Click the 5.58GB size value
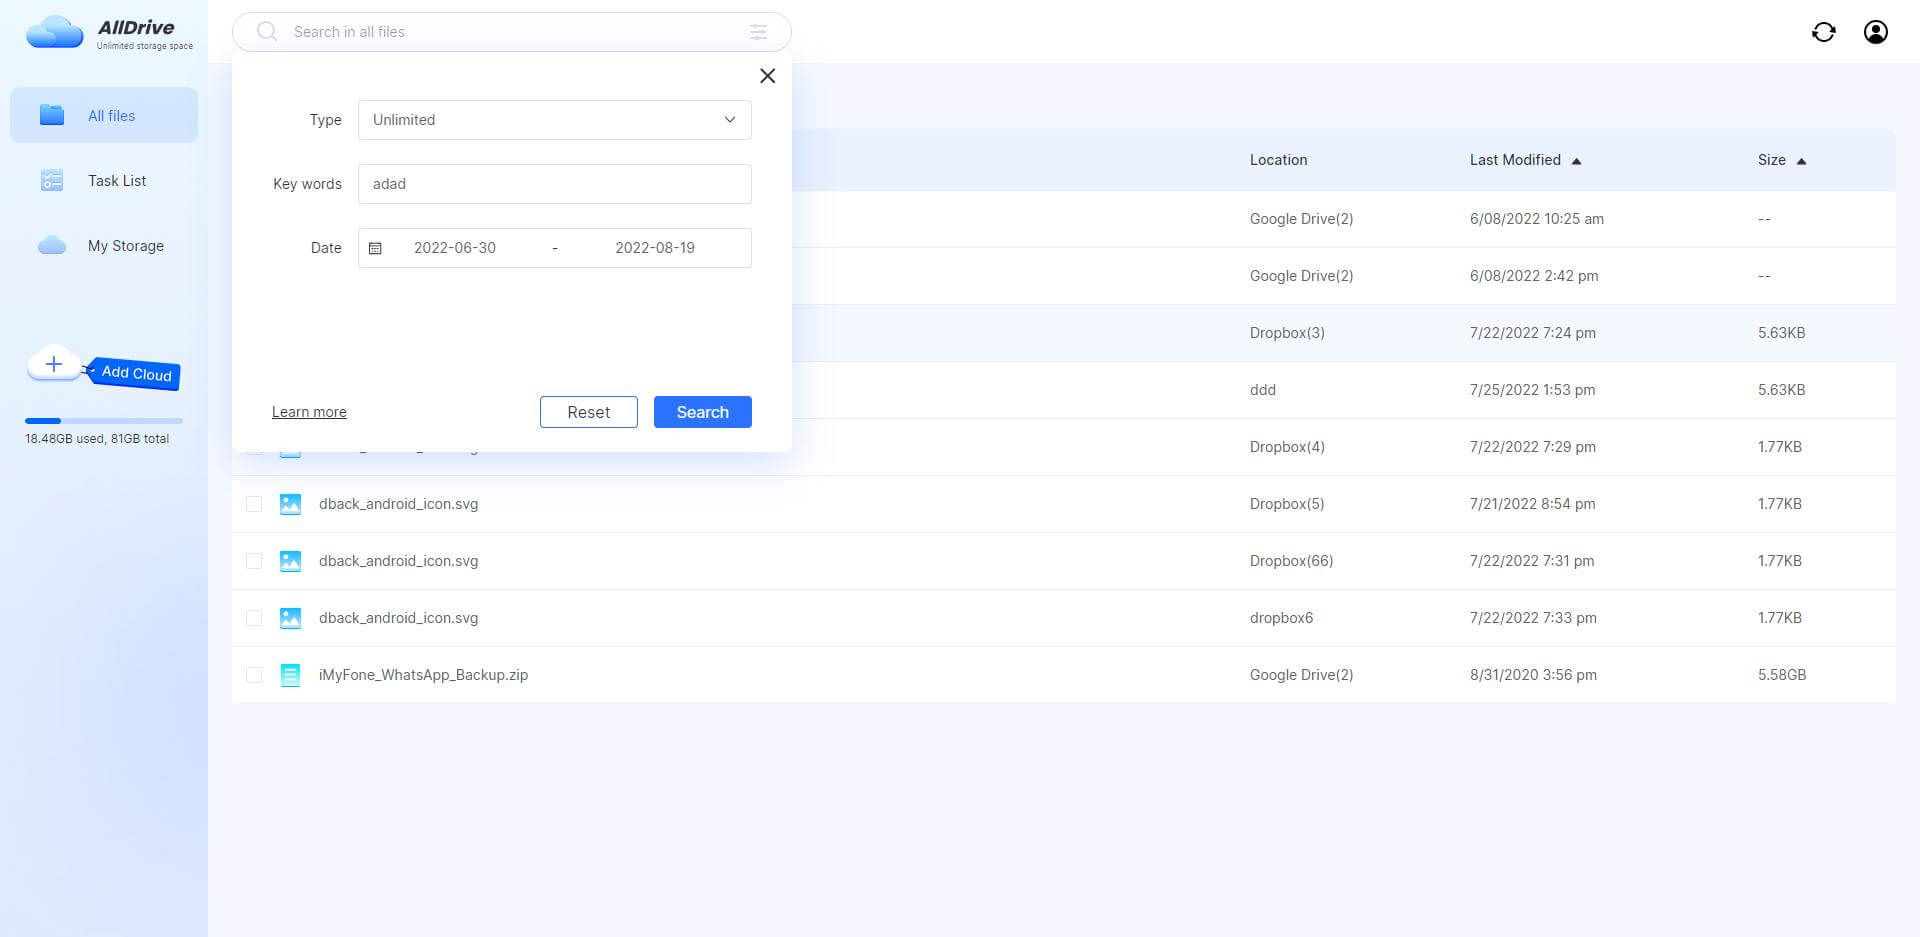 (x=1782, y=675)
